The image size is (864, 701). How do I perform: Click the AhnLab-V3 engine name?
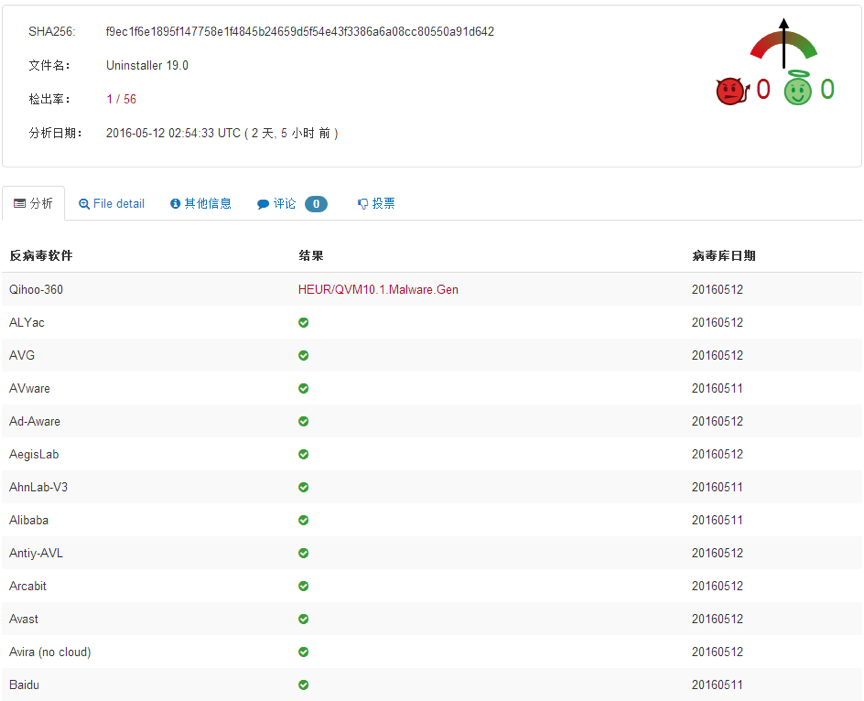point(38,487)
